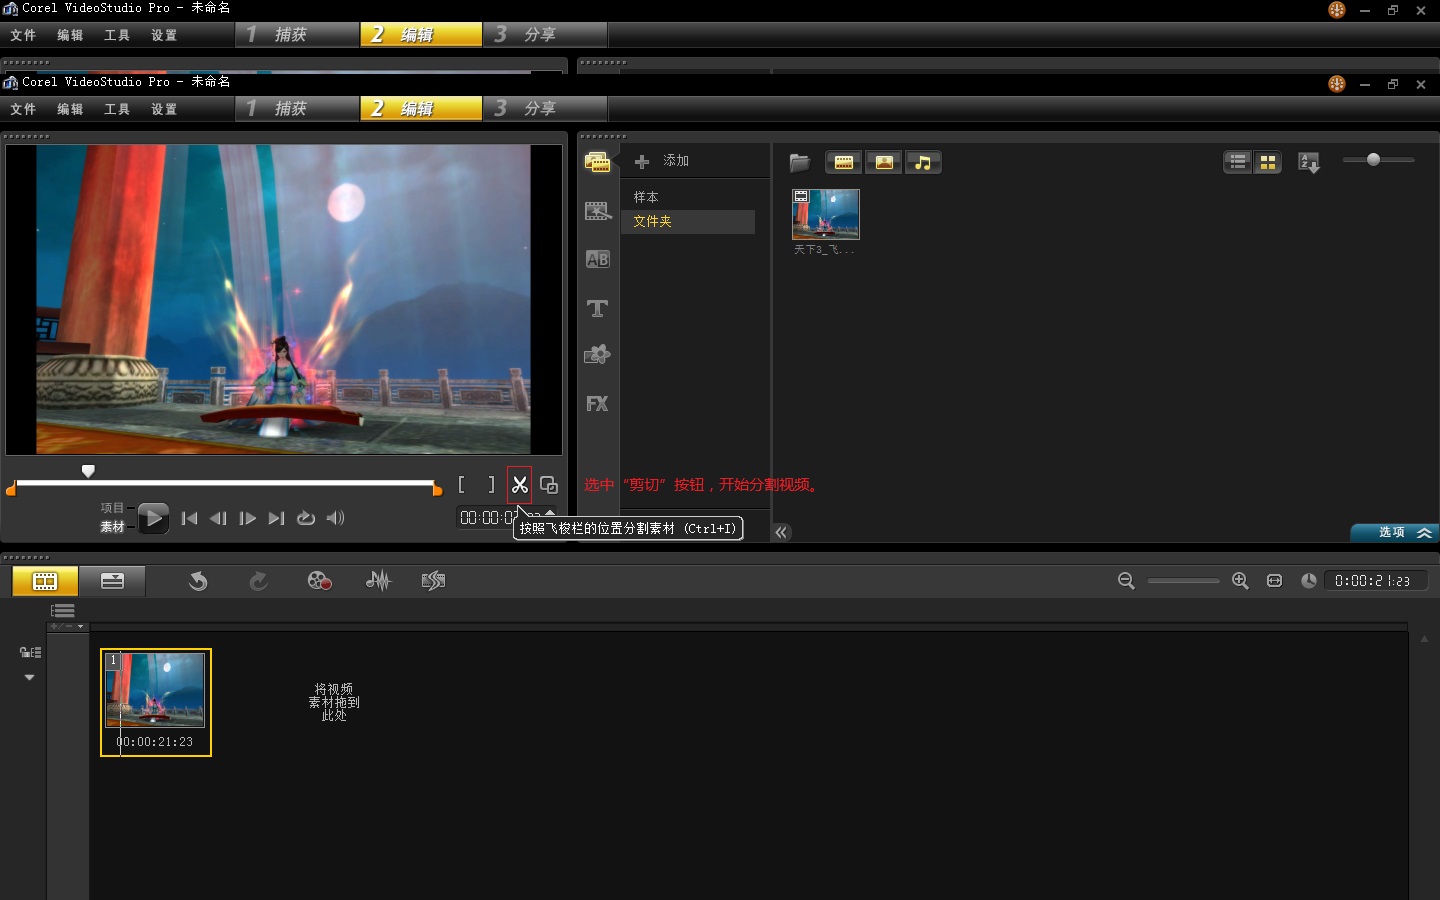Open the FX library icon
The width and height of the screenshot is (1440, 900).
point(597,404)
